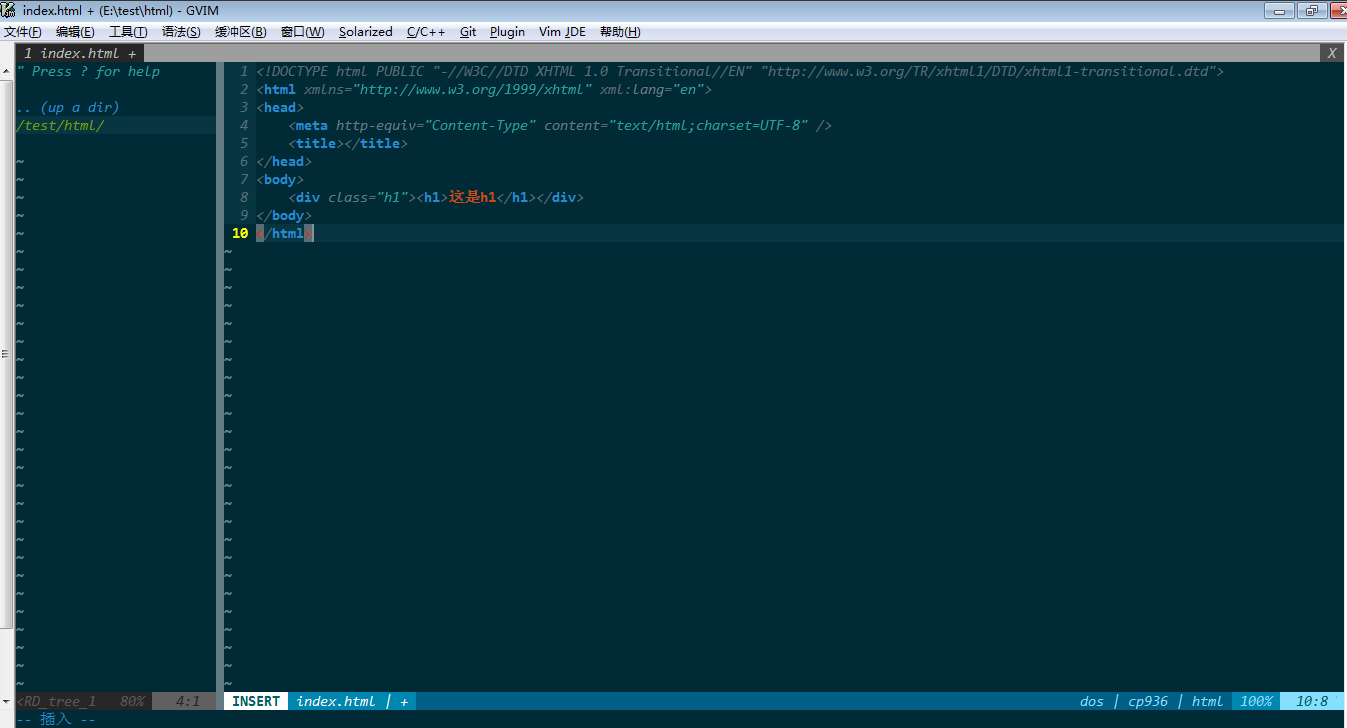Viewport: 1347px width, 728px height.
Task: Select the index.html tab in the tabline
Action: click(79, 53)
